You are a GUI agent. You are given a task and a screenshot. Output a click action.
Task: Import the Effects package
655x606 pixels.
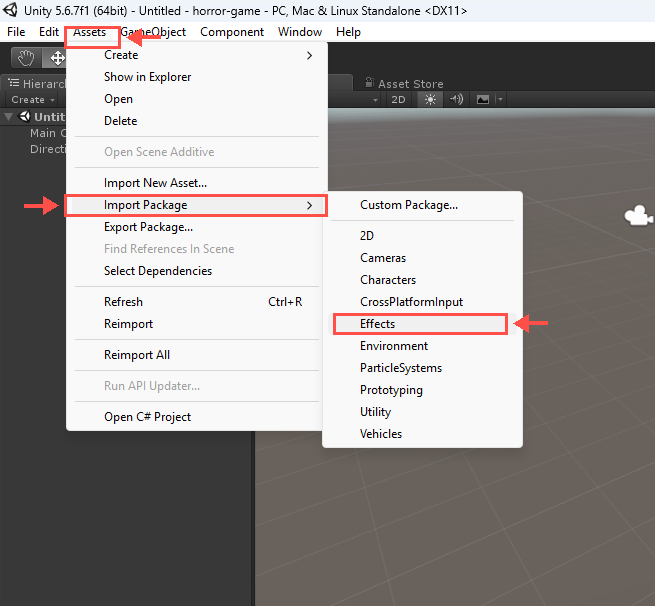(x=422, y=324)
